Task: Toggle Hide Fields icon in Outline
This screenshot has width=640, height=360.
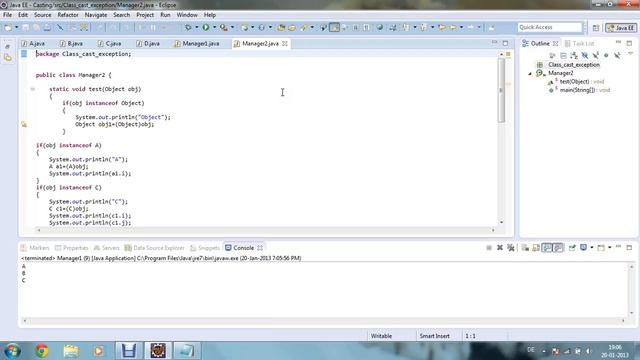Action: click(585, 55)
